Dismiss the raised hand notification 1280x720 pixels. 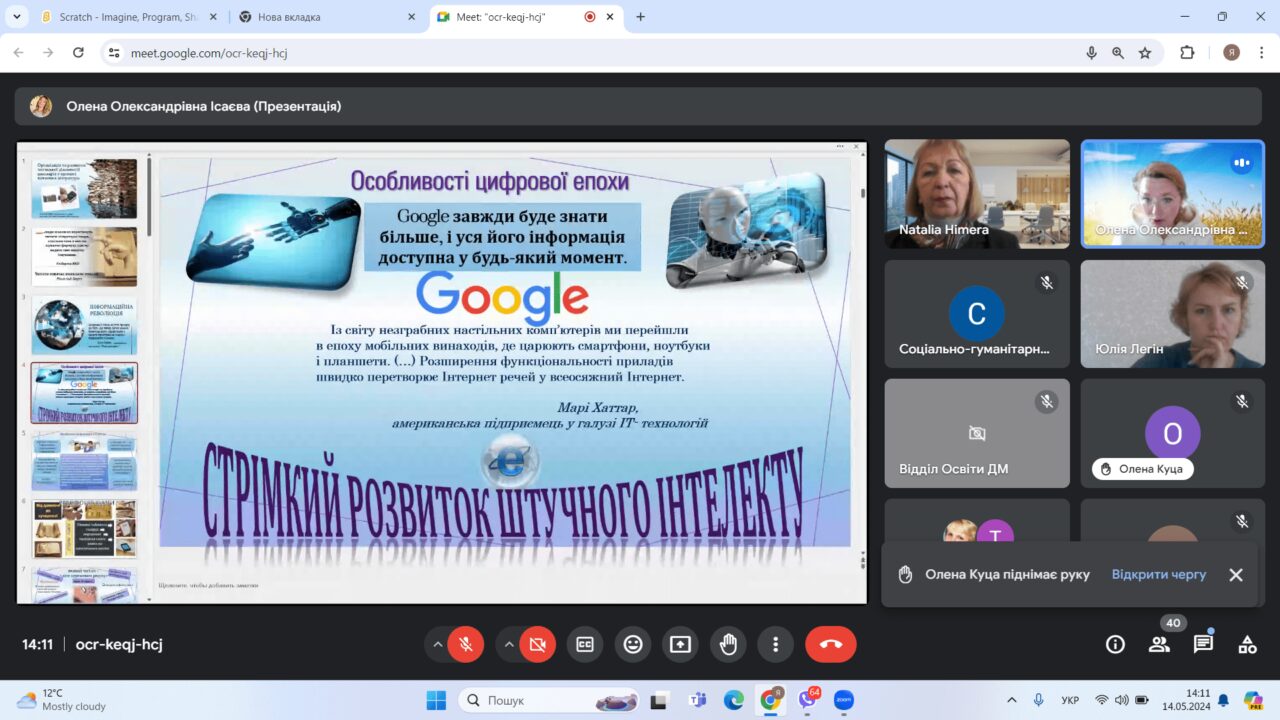pos(1236,575)
